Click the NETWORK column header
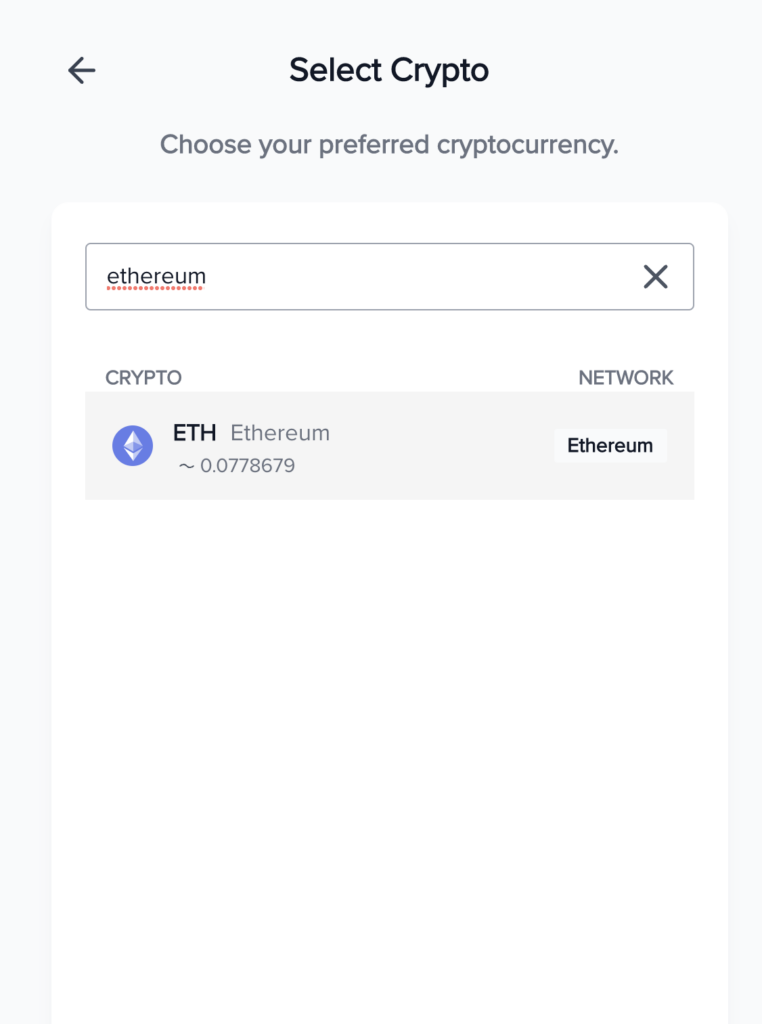Viewport: 762px width, 1024px height. [626, 377]
